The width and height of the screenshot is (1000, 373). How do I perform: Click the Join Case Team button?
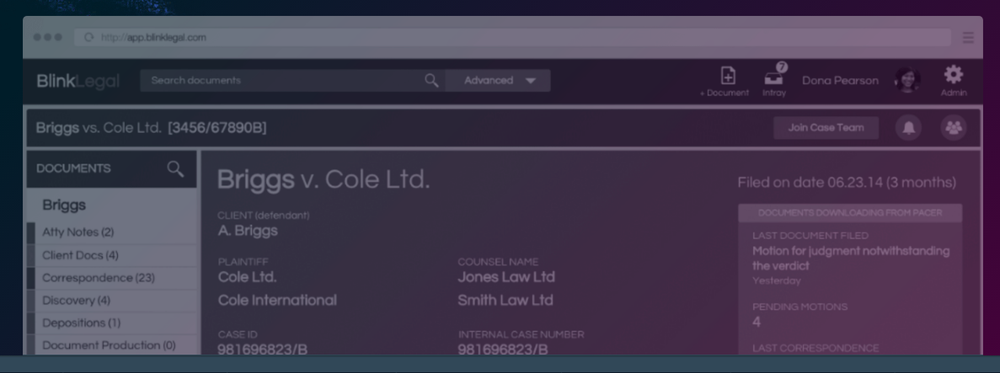click(x=826, y=128)
